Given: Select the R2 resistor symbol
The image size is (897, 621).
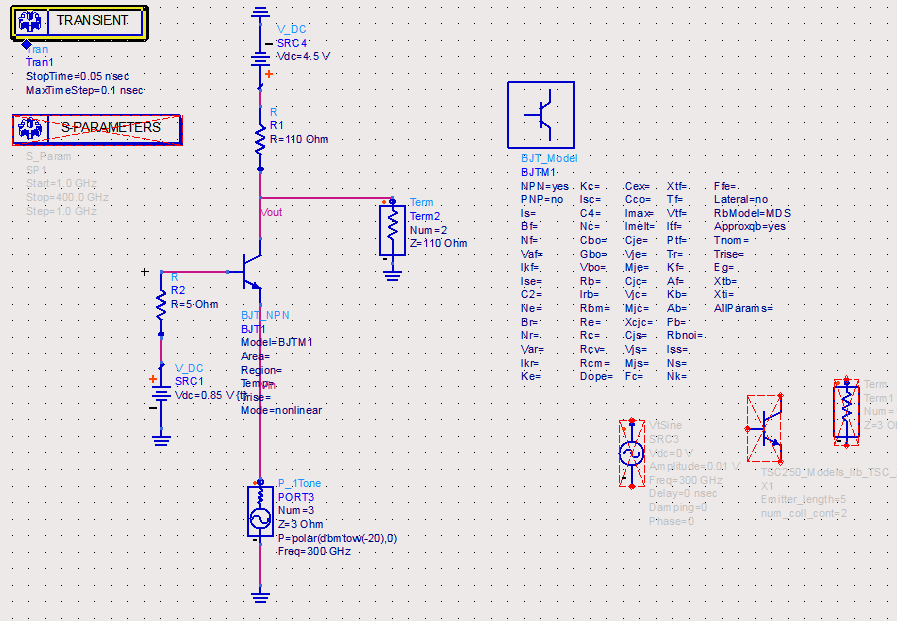Looking at the screenshot, I should coord(161,303).
